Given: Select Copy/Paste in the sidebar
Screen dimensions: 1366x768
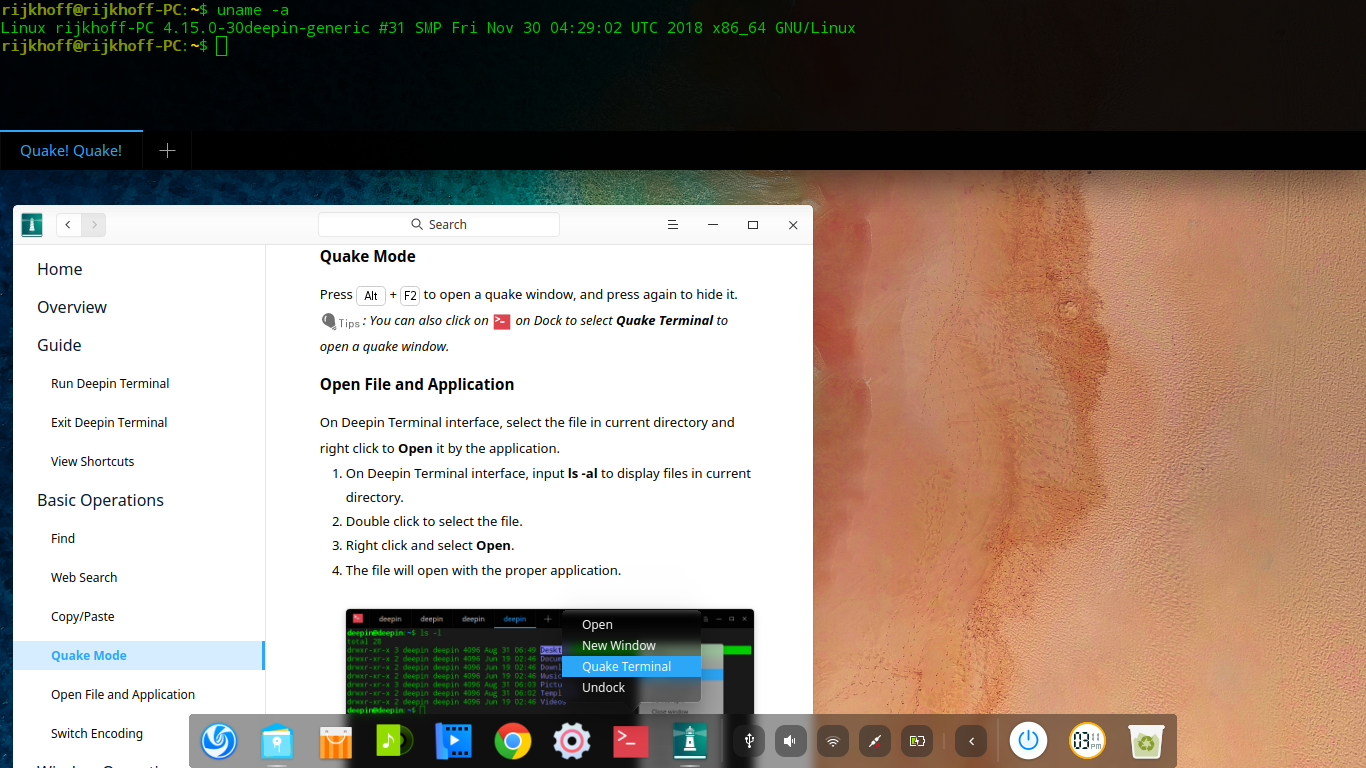Looking at the screenshot, I should click(83, 617).
